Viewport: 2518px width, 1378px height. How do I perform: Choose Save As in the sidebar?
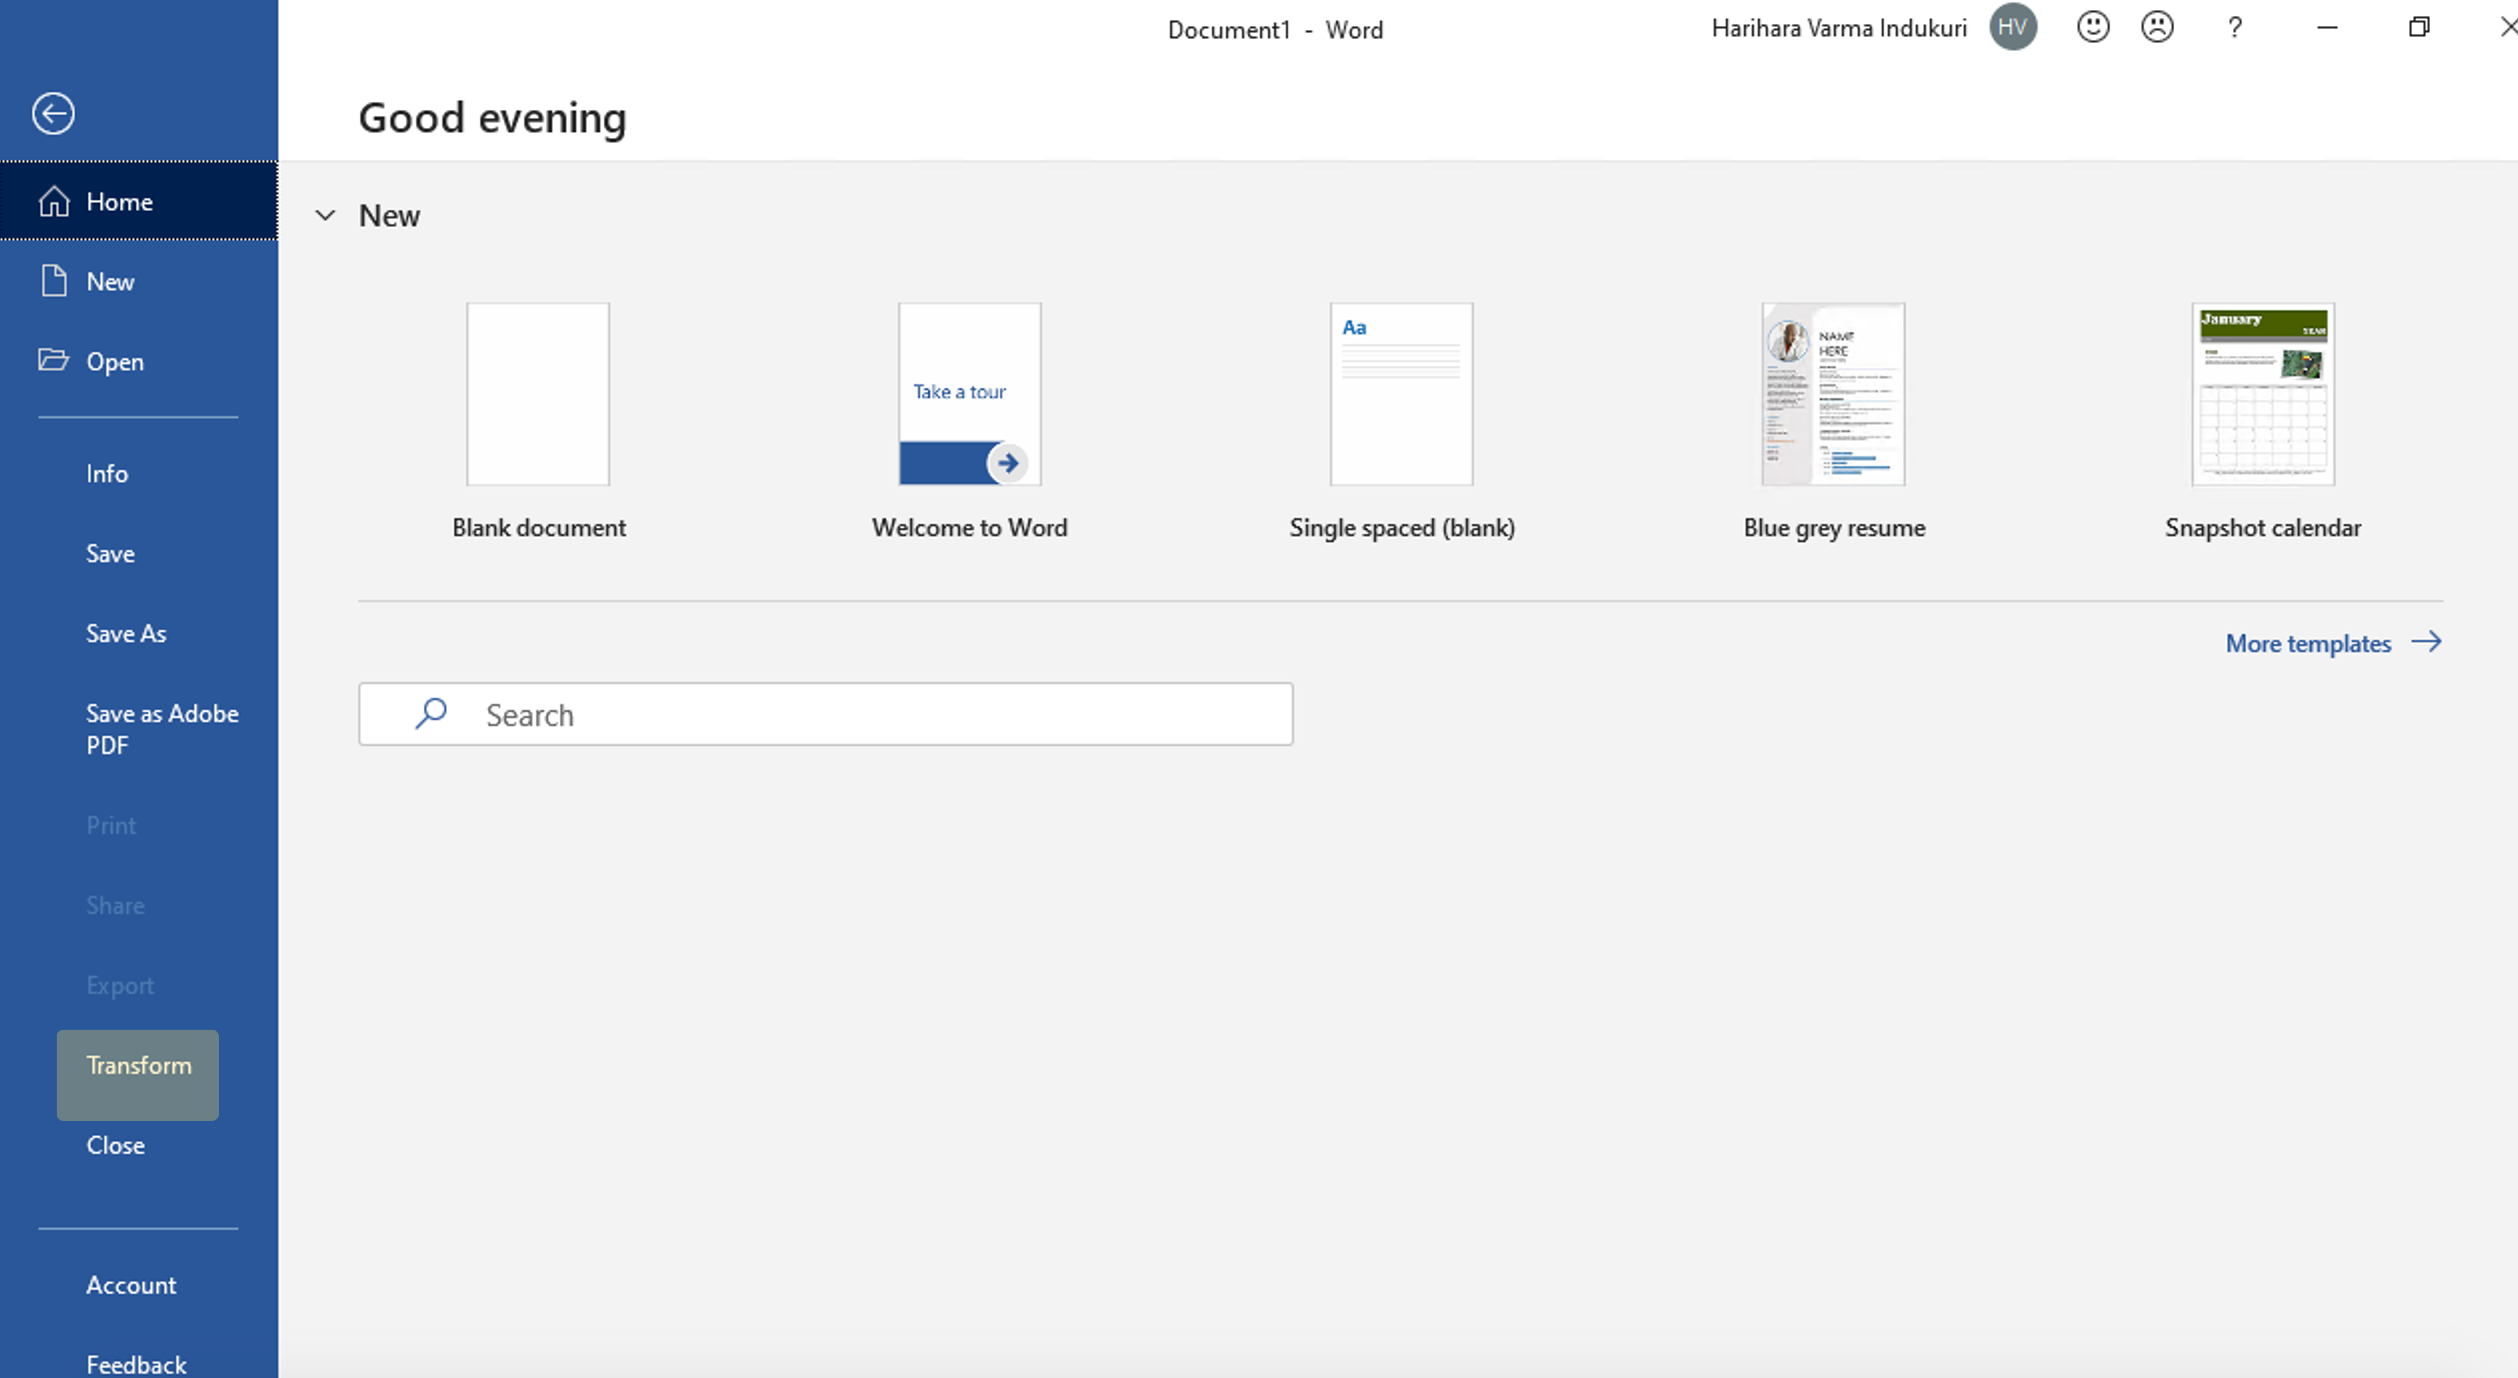pos(126,634)
